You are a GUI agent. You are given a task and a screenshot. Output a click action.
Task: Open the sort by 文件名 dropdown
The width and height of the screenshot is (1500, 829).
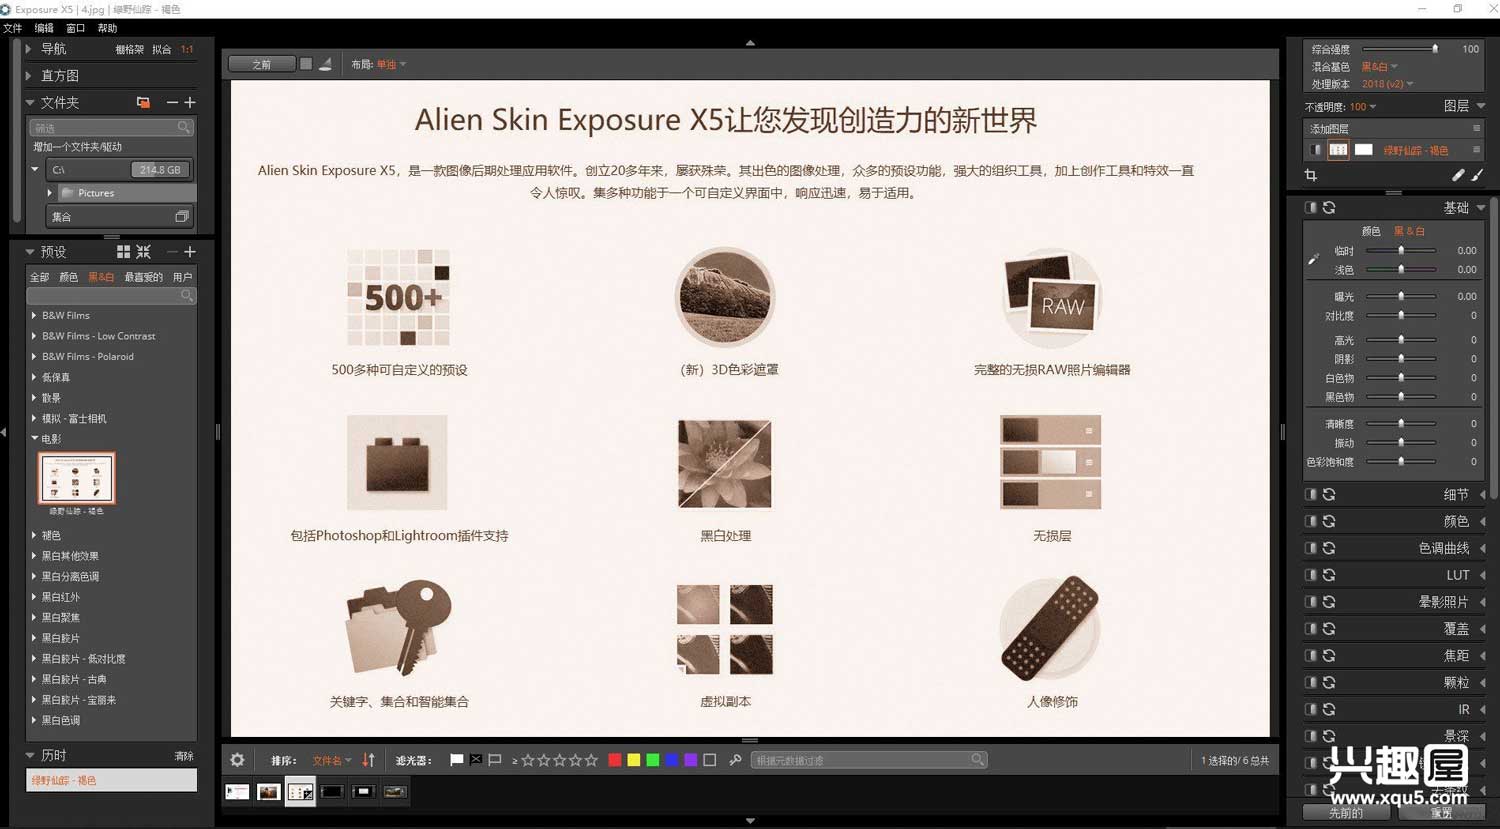click(x=332, y=760)
